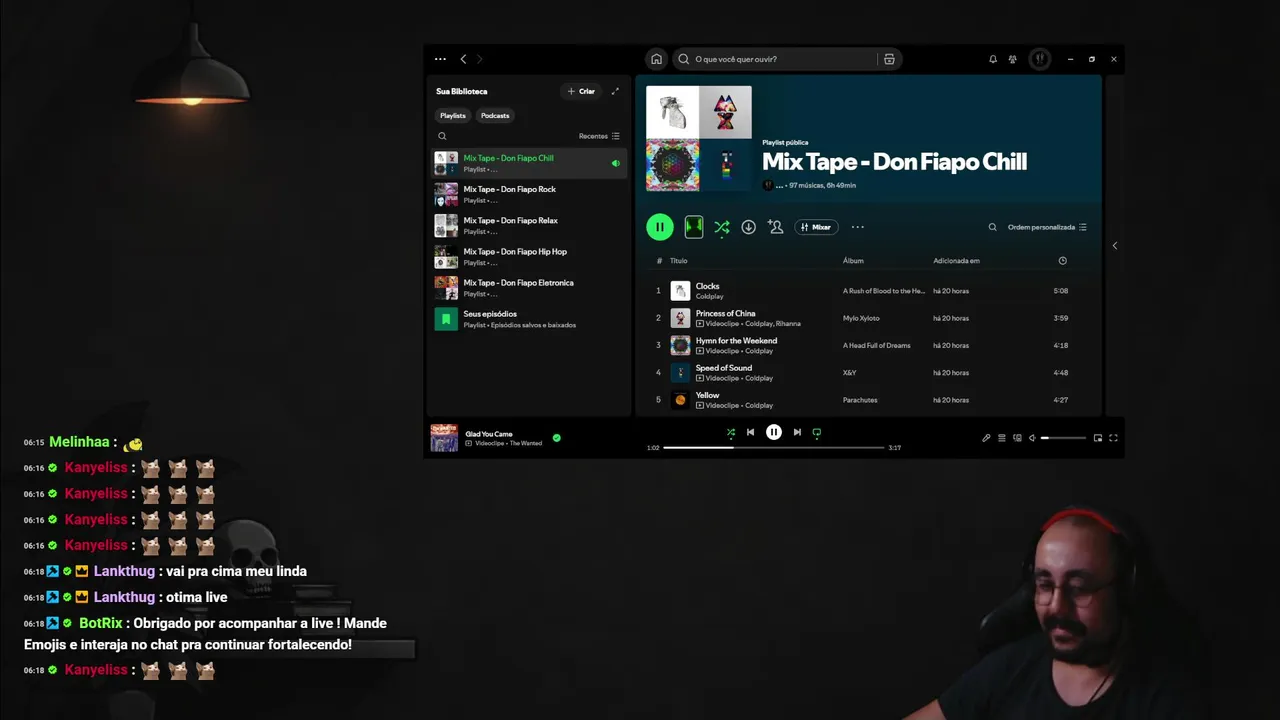Open the queue icon in player
Image resolution: width=1280 pixels, height=720 pixels.
pos(1002,438)
